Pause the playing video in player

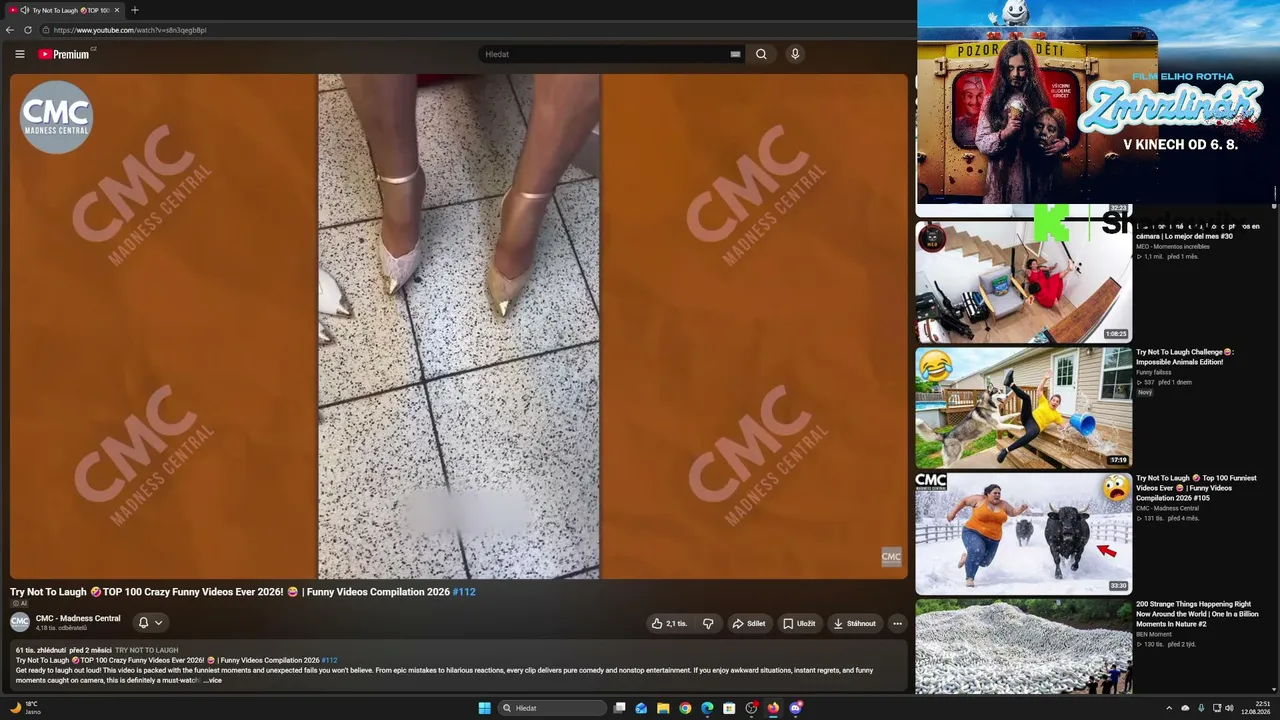pyautogui.click(x=459, y=326)
